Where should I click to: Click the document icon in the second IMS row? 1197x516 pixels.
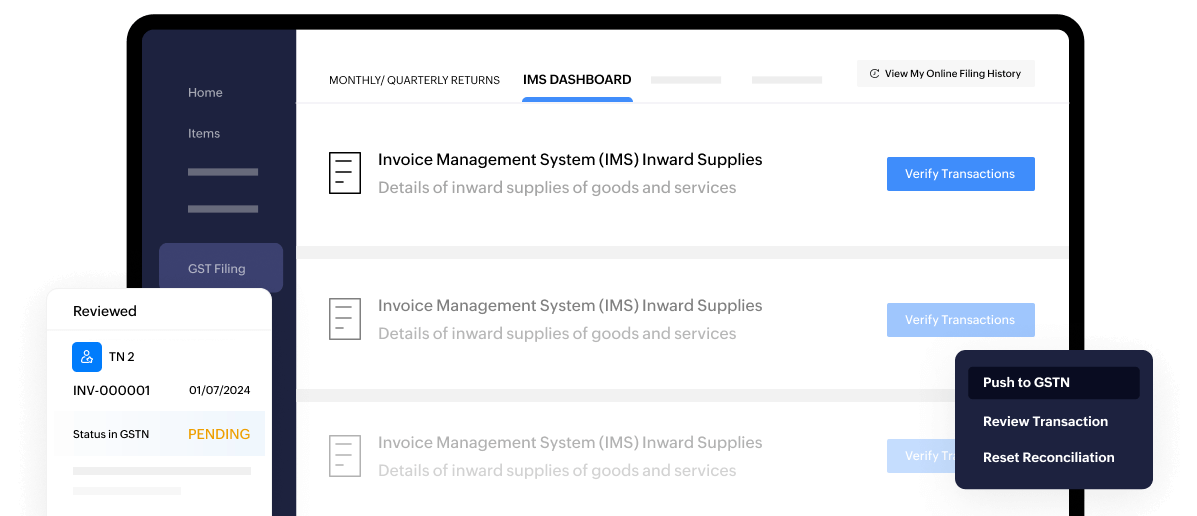click(x=344, y=319)
